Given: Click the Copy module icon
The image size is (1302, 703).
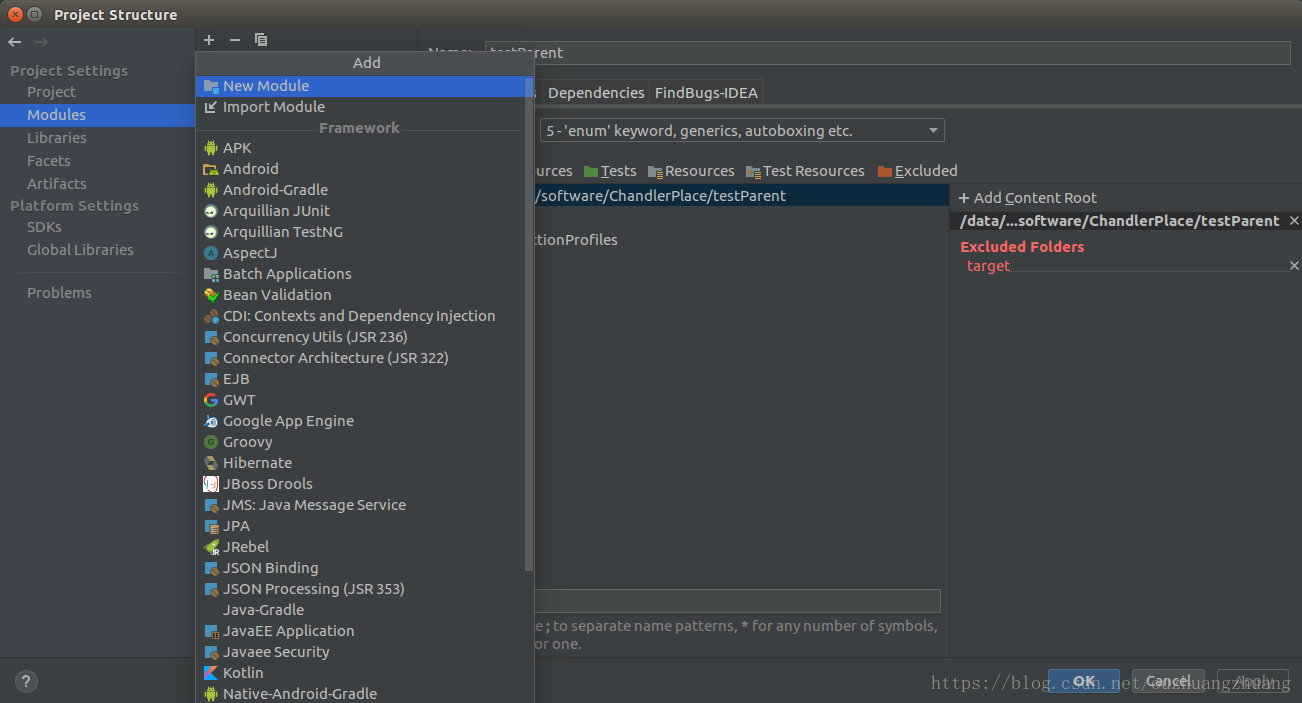Looking at the screenshot, I should tap(261, 40).
